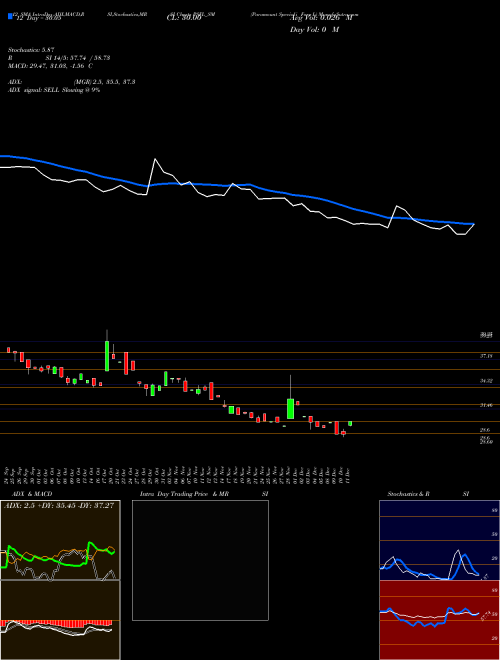Click the 'Day Vol: 0 M' label
Screen dimensions: 500x660
click(314, 30)
